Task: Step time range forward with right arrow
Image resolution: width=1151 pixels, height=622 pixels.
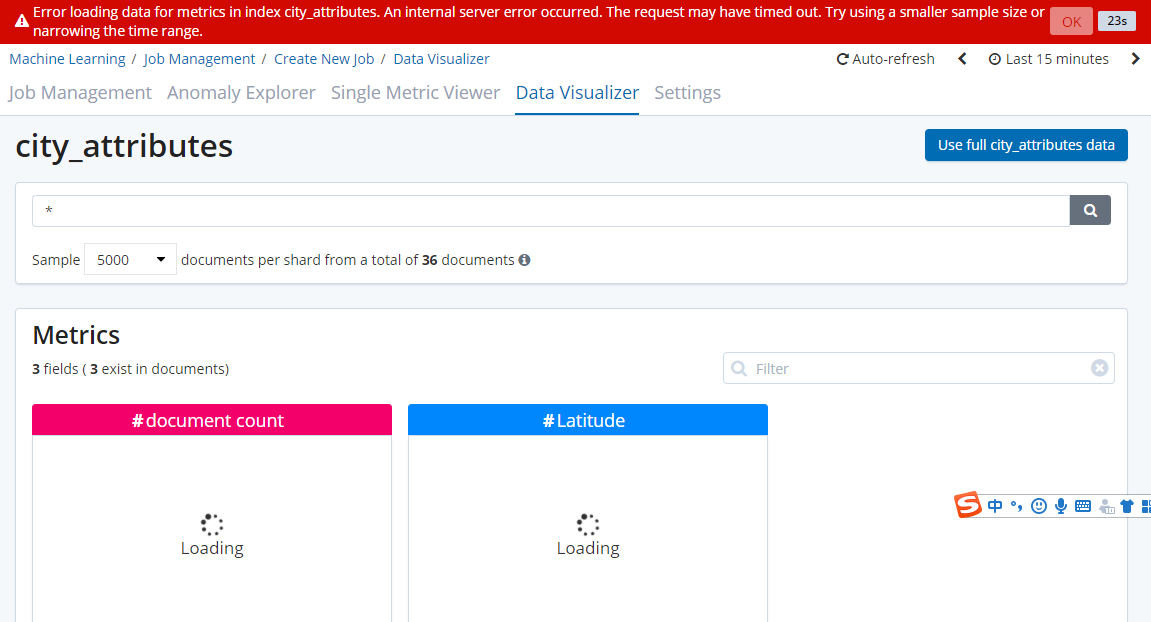Action: [1135, 59]
